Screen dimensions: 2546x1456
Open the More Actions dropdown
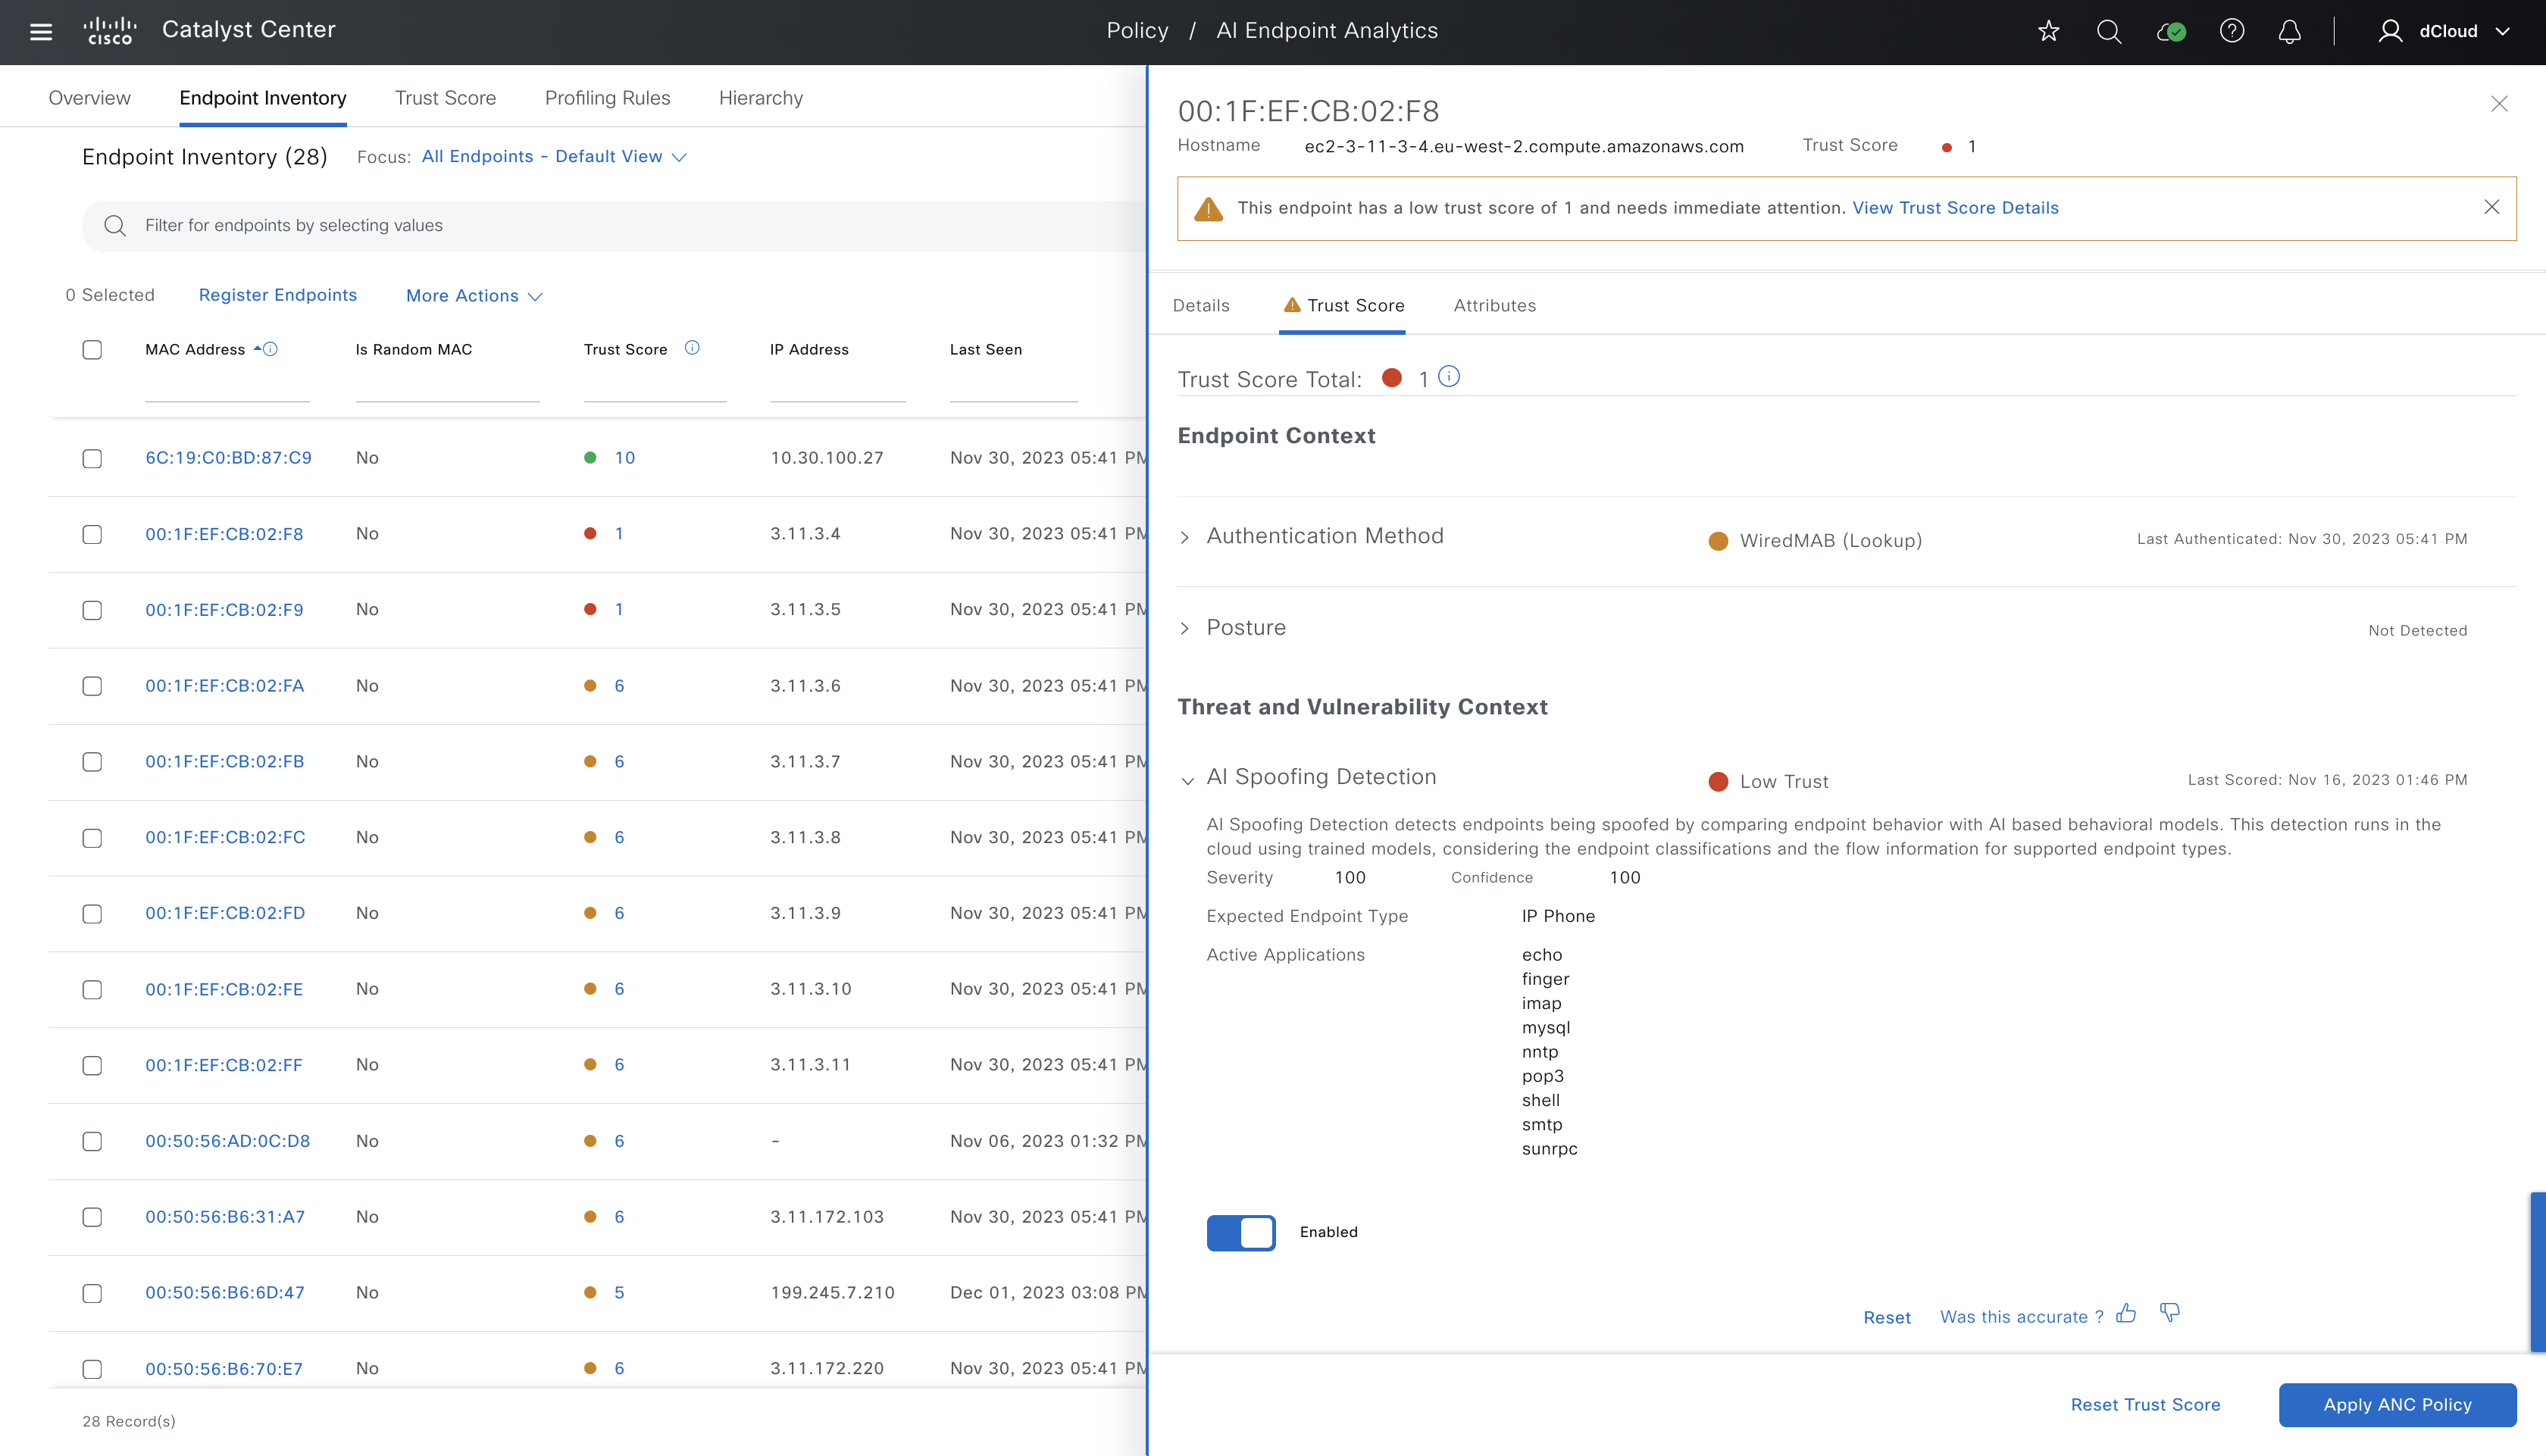[x=474, y=296]
